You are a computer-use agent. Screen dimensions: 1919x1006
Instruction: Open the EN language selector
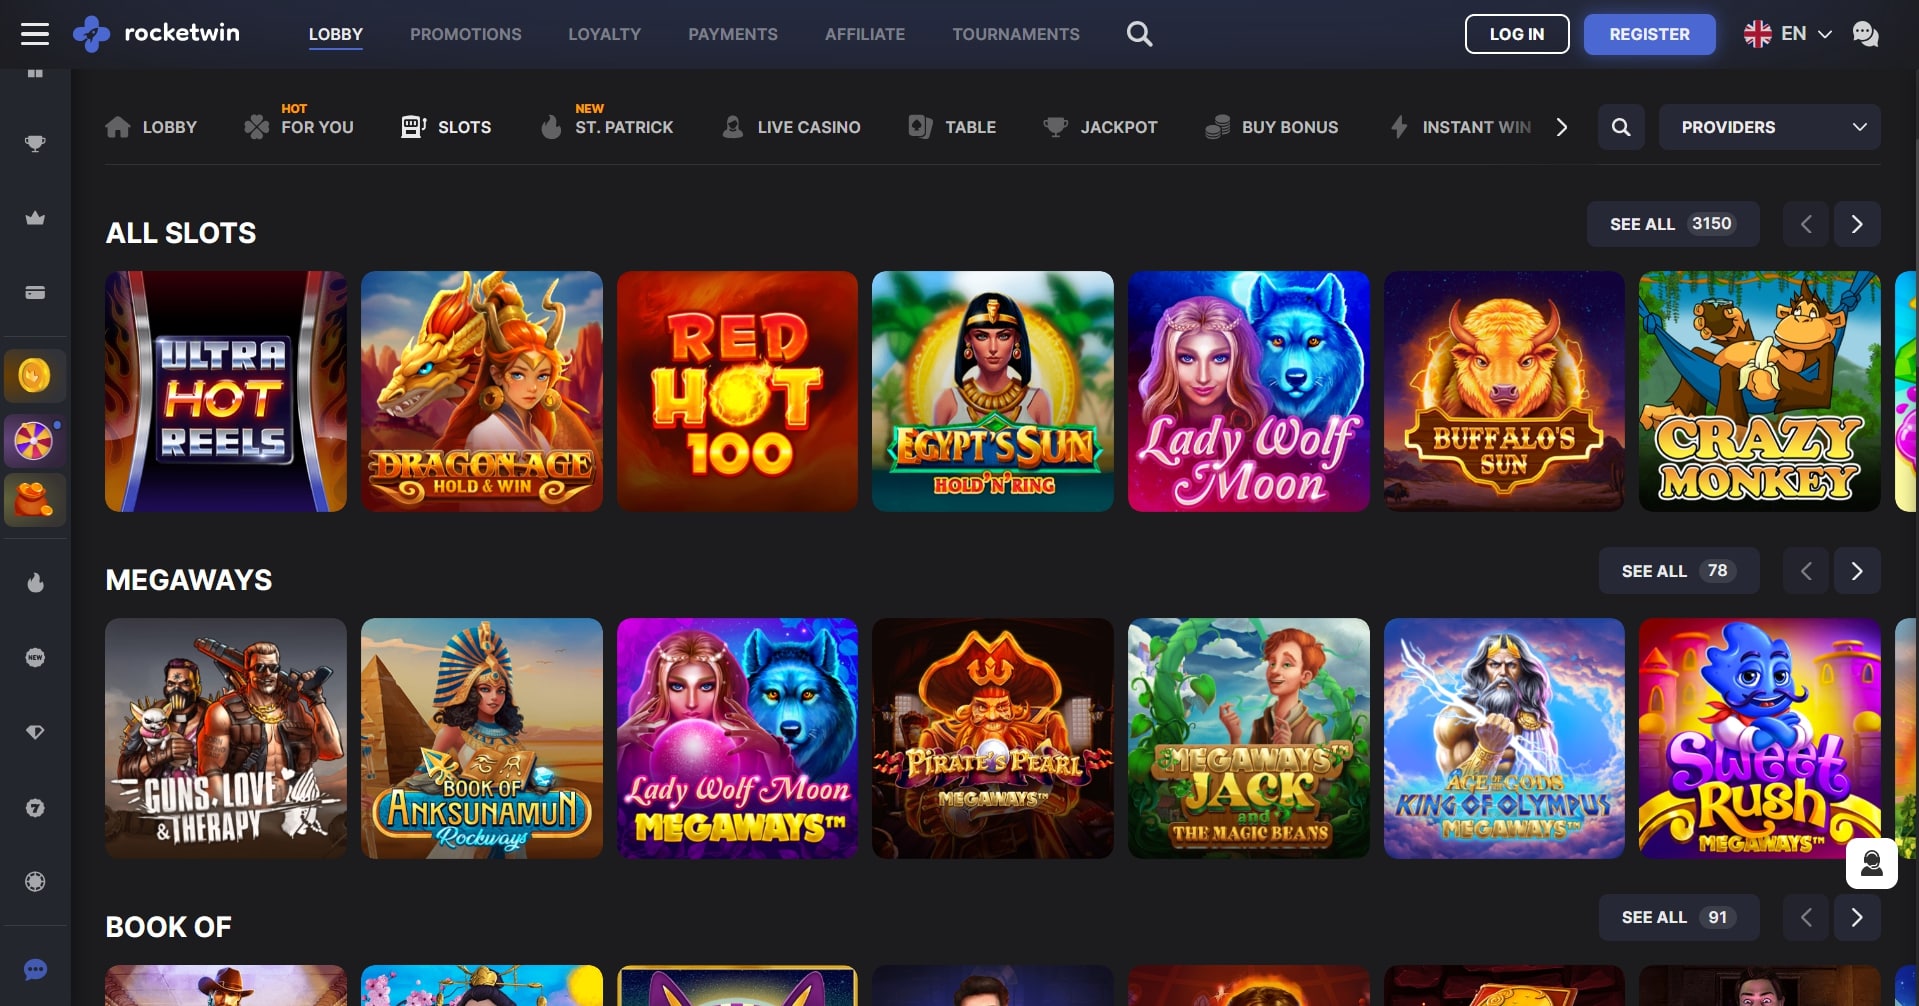coord(1788,34)
